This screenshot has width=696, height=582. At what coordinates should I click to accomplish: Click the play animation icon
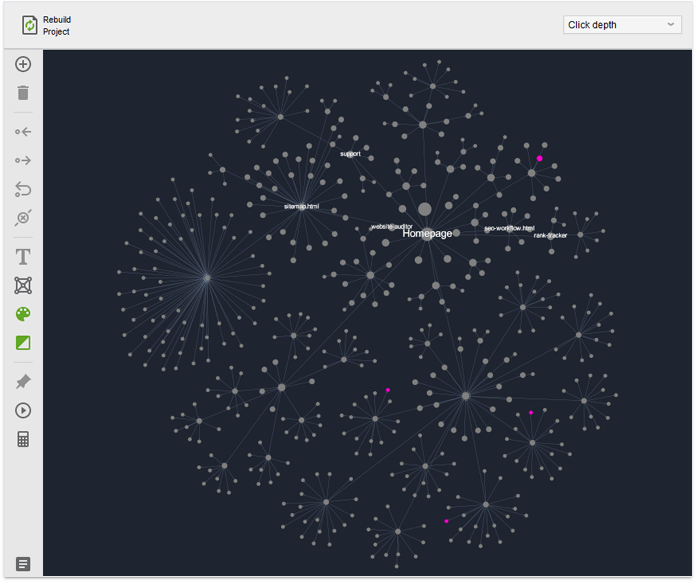pyautogui.click(x=23, y=410)
